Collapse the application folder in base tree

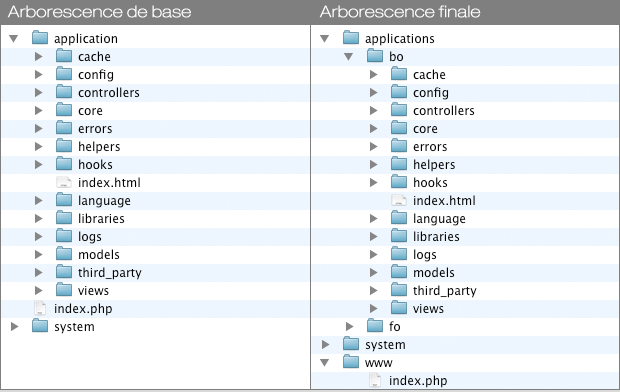(14, 39)
